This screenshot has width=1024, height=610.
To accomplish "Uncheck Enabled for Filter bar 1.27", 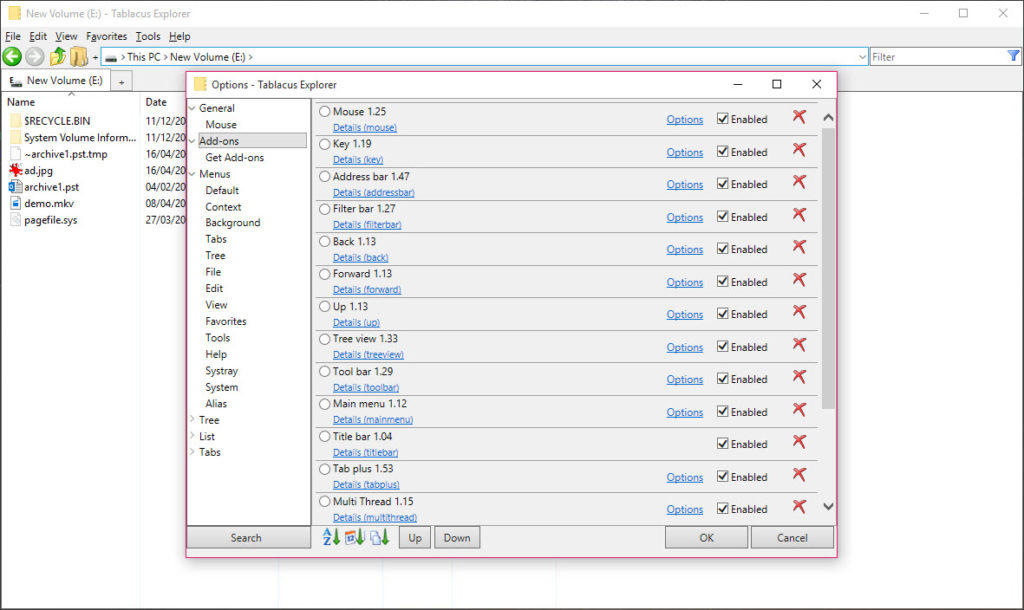I will click(722, 216).
